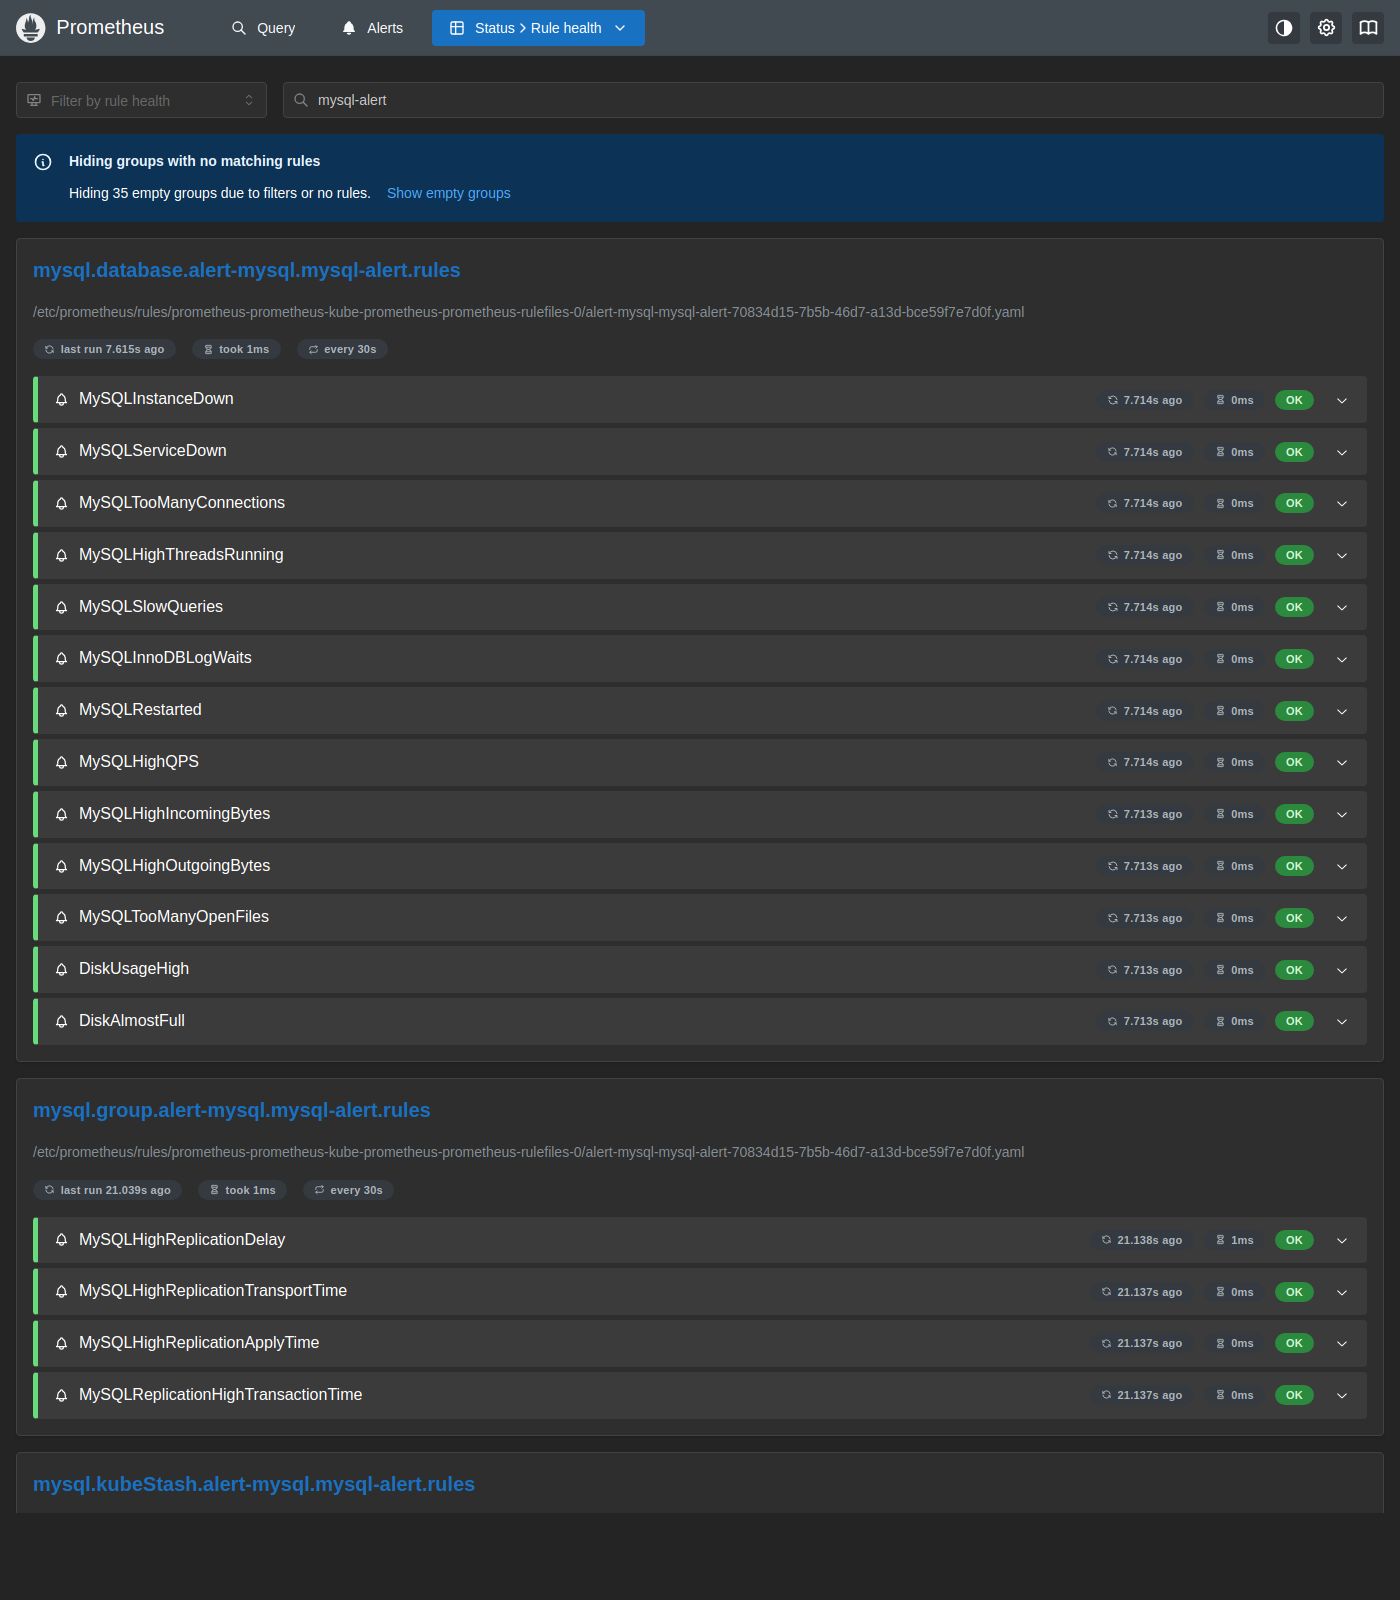
Task: Go to the Alerts page
Action: point(373,28)
